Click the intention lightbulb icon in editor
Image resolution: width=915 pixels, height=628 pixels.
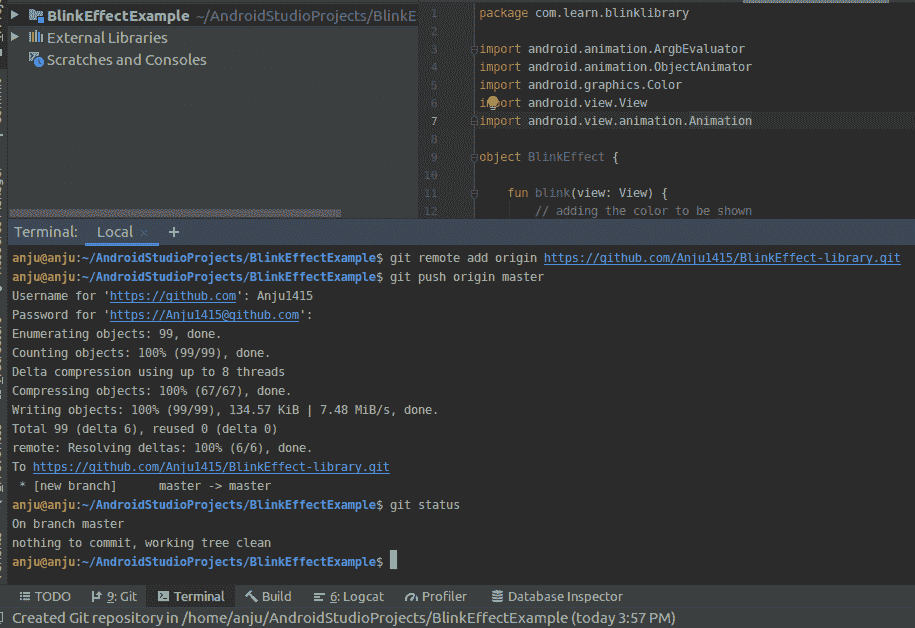pos(493,103)
